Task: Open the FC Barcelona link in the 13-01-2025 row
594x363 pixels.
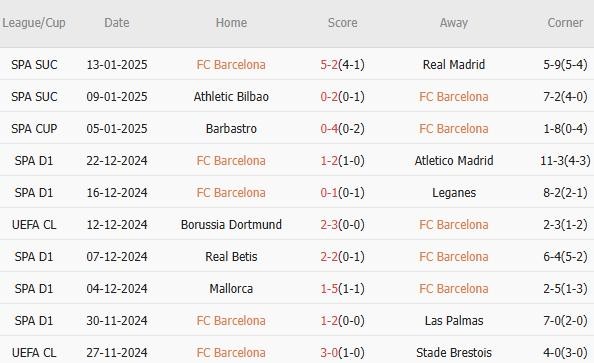Action: click(x=231, y=64)
